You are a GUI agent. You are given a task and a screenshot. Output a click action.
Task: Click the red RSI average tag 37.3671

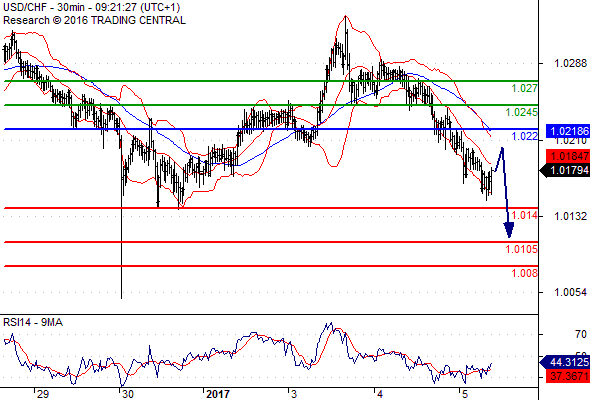pos(568,376)
